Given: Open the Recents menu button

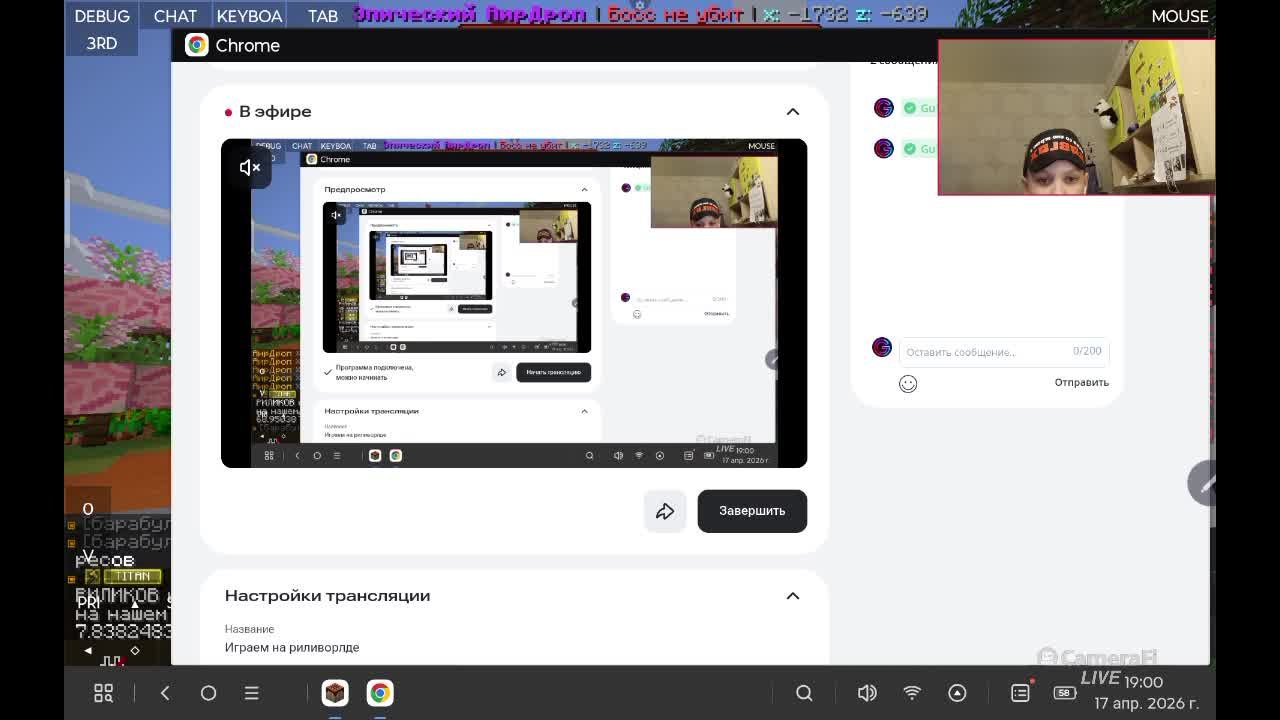Looking at the screenshot, I should coord(252,693).
